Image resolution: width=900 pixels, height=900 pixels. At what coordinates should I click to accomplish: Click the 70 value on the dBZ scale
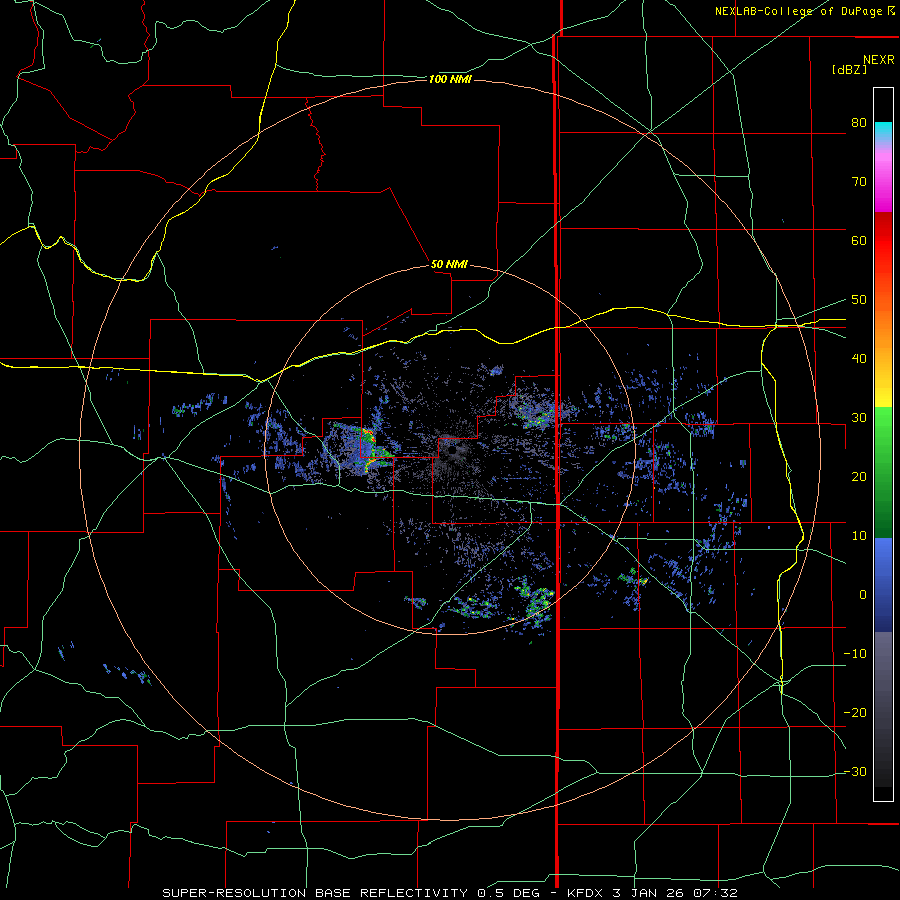(859, 182)
